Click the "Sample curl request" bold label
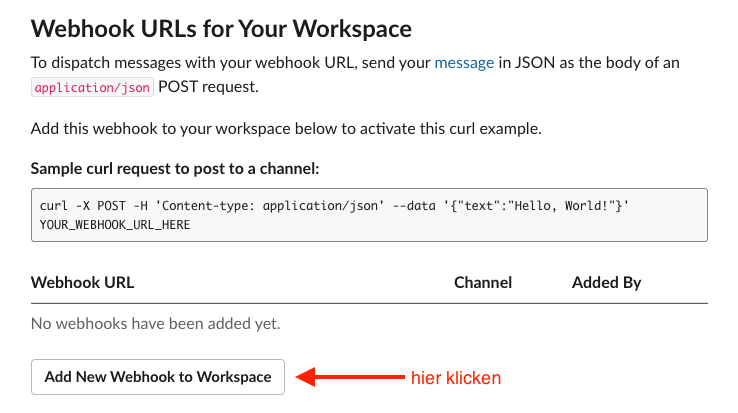738x413 pixels. click(x=175, y=168)
